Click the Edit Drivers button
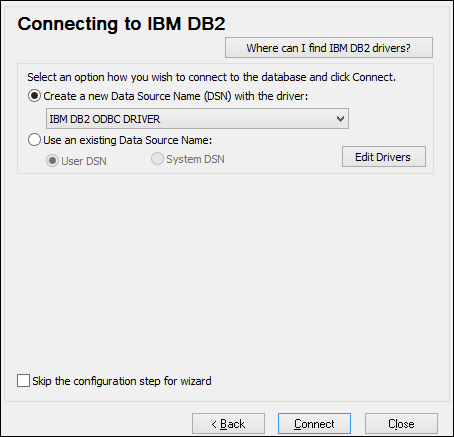The height and width of the screenshot is (437, 454). pos(384,157)
